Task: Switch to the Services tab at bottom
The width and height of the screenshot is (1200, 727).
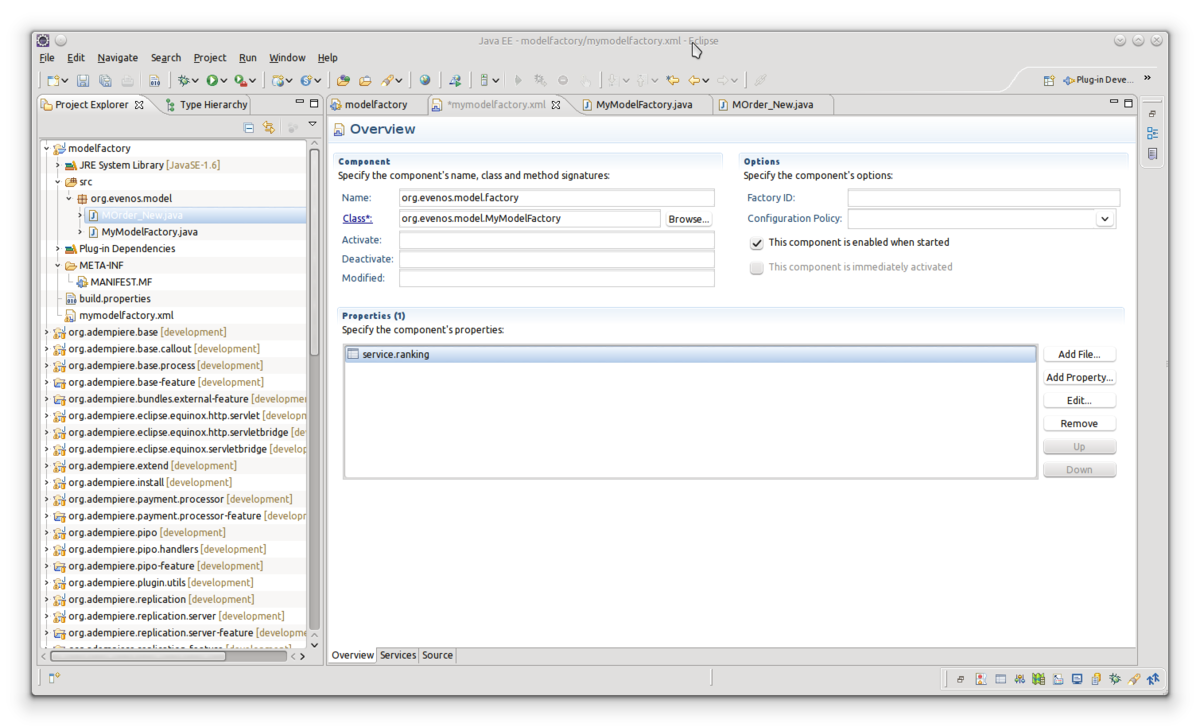Action: click(x=397, y=655)
